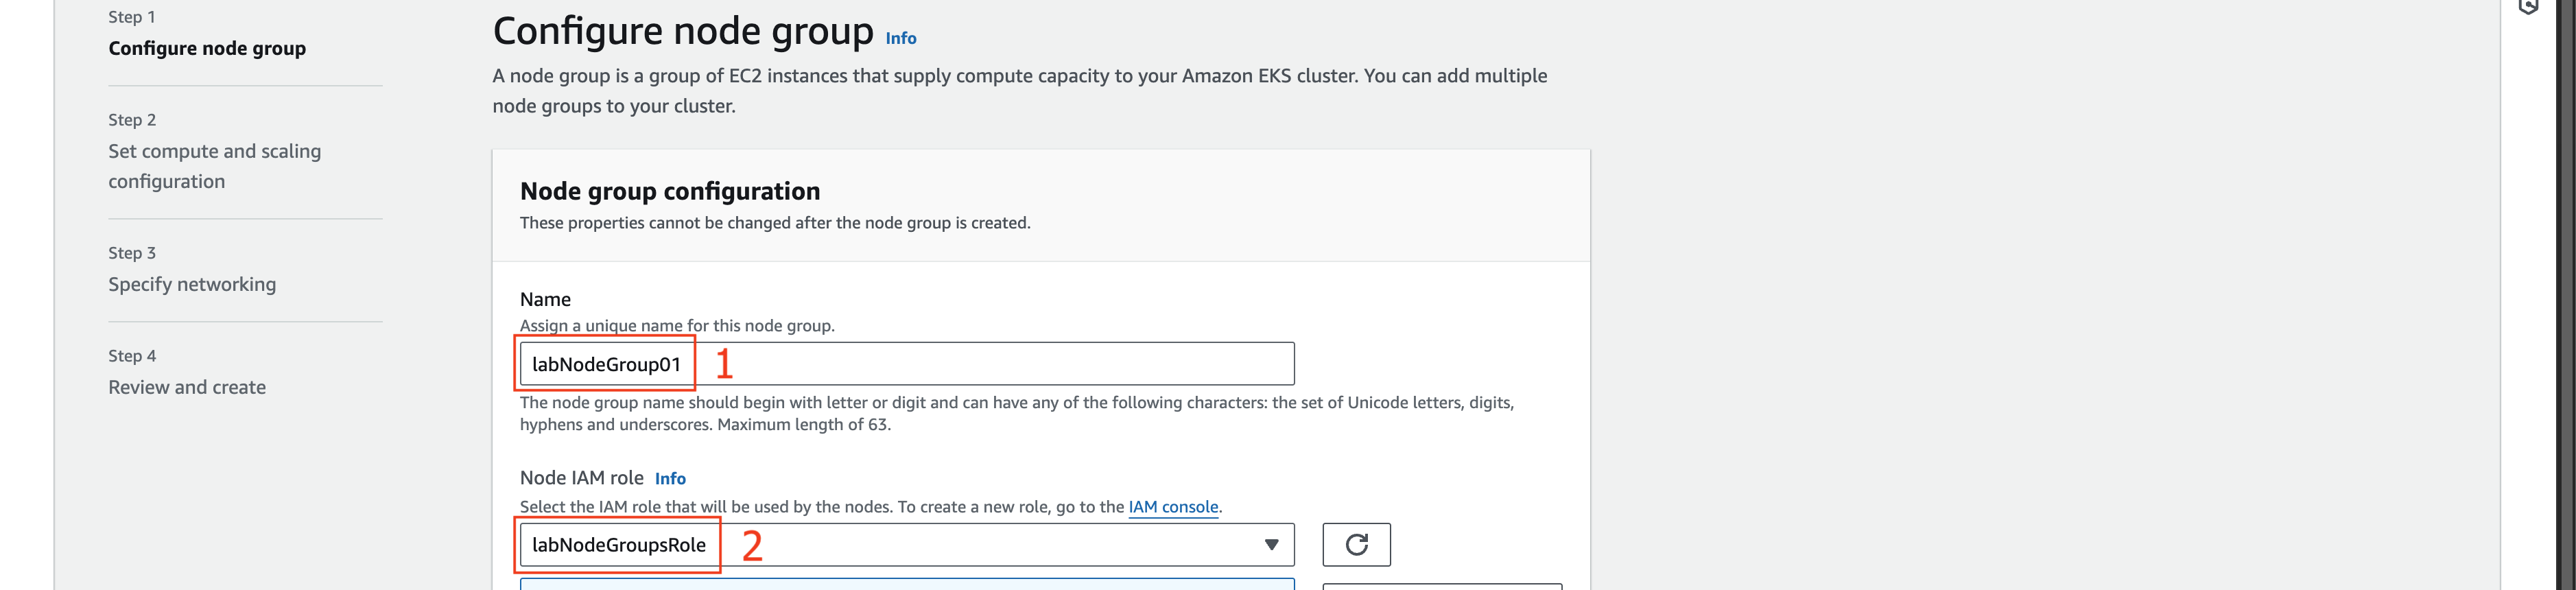Click the Step 2 label in the sidebar
The image size is (2576, 590).
tap(132, 120)
